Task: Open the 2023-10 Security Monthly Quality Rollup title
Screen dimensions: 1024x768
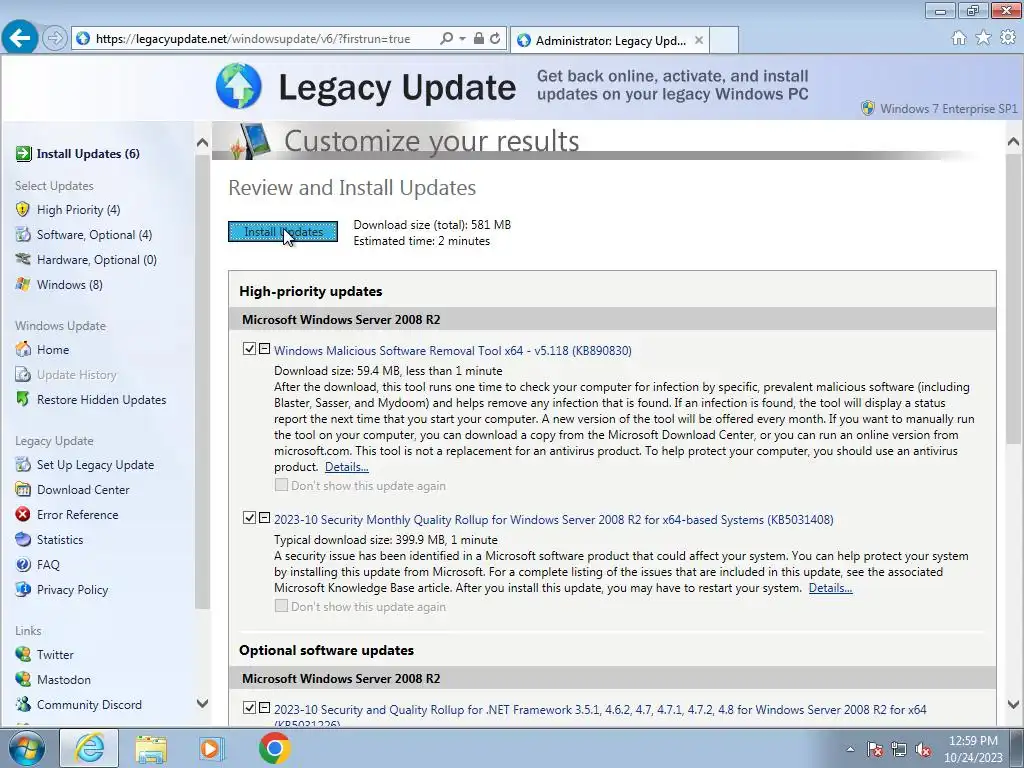Action: (553, 520)
